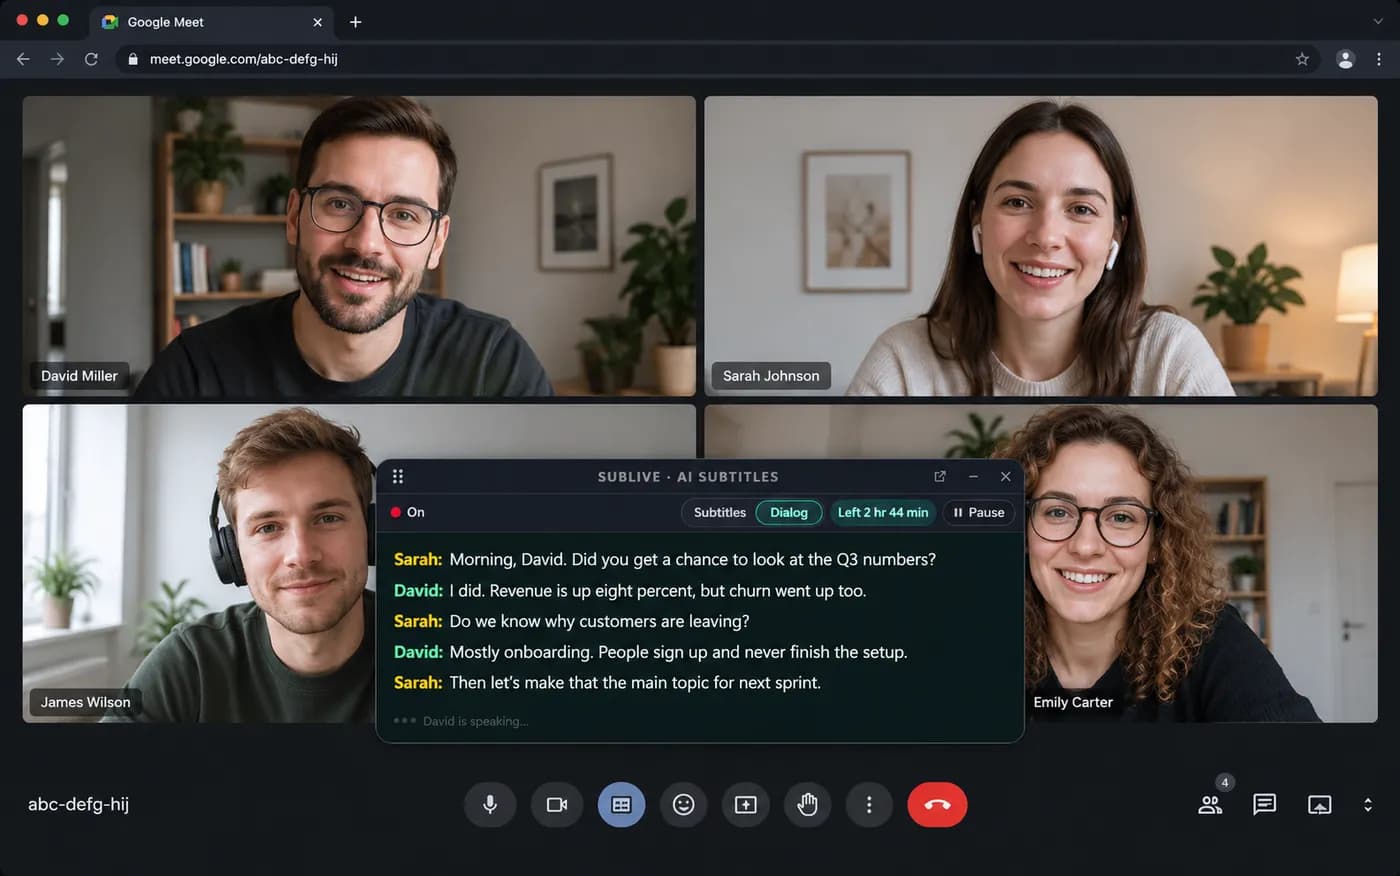Click the browser back arrow
The width and height of the screenshot is (1400, 876).
click(23, 59)
